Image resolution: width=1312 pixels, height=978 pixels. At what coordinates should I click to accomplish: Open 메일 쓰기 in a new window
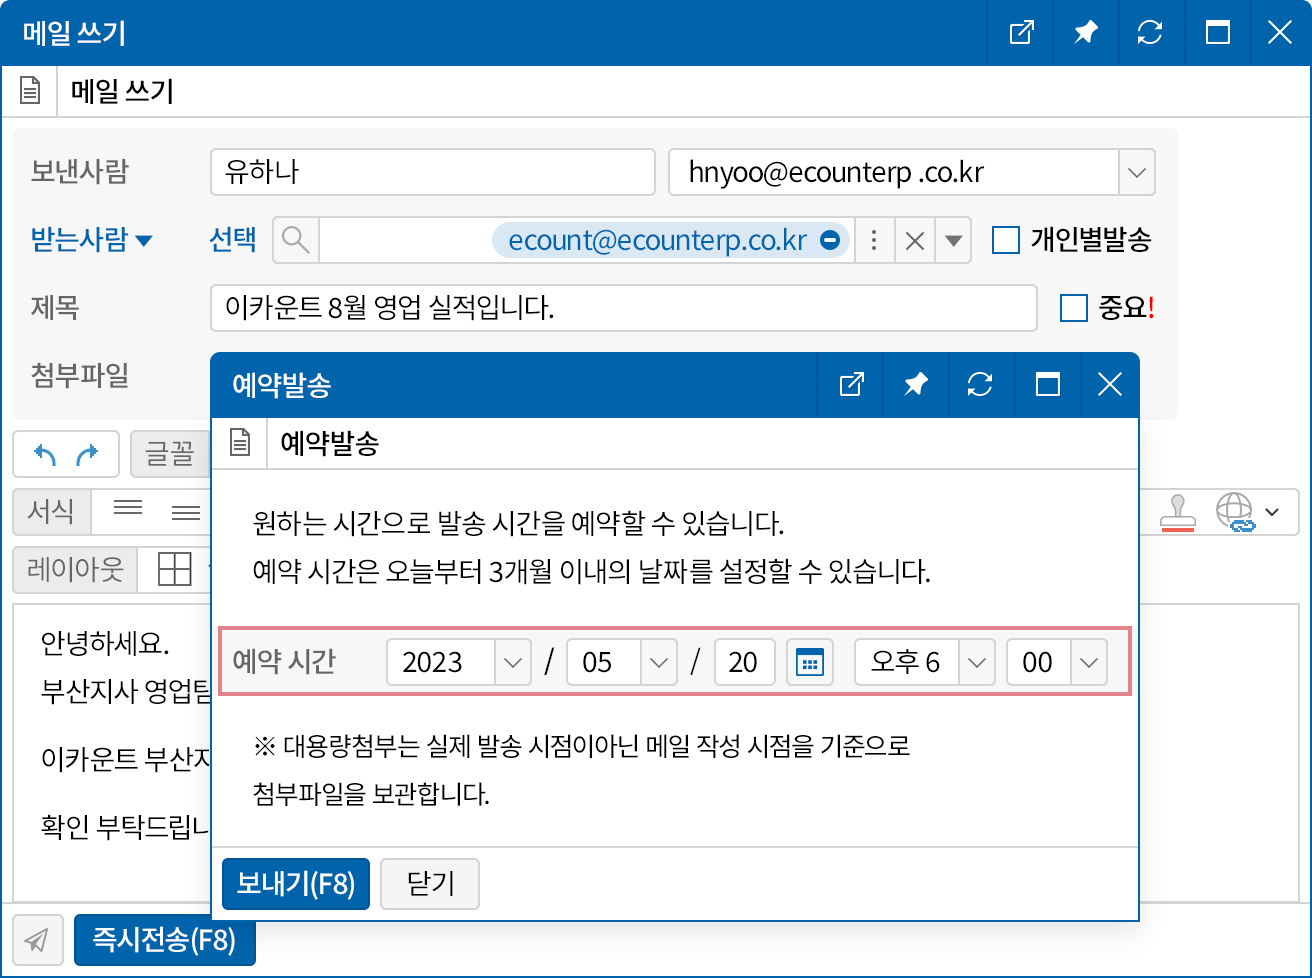coord(1020,32)
